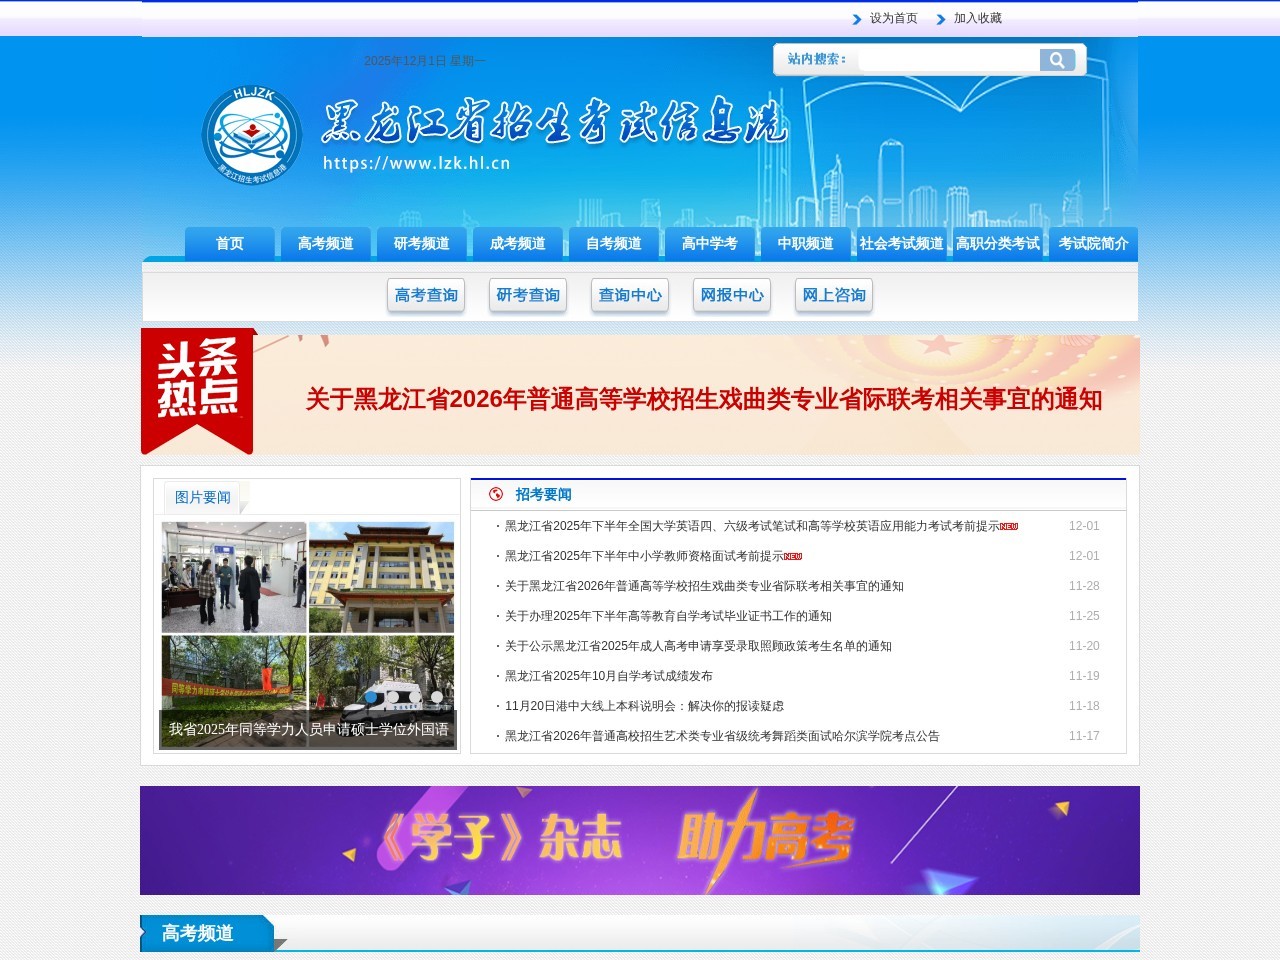Click the NEW icon beside the teacher qualification notice
This screenshot has height=960, width=1280.
(x=792, y=556)
